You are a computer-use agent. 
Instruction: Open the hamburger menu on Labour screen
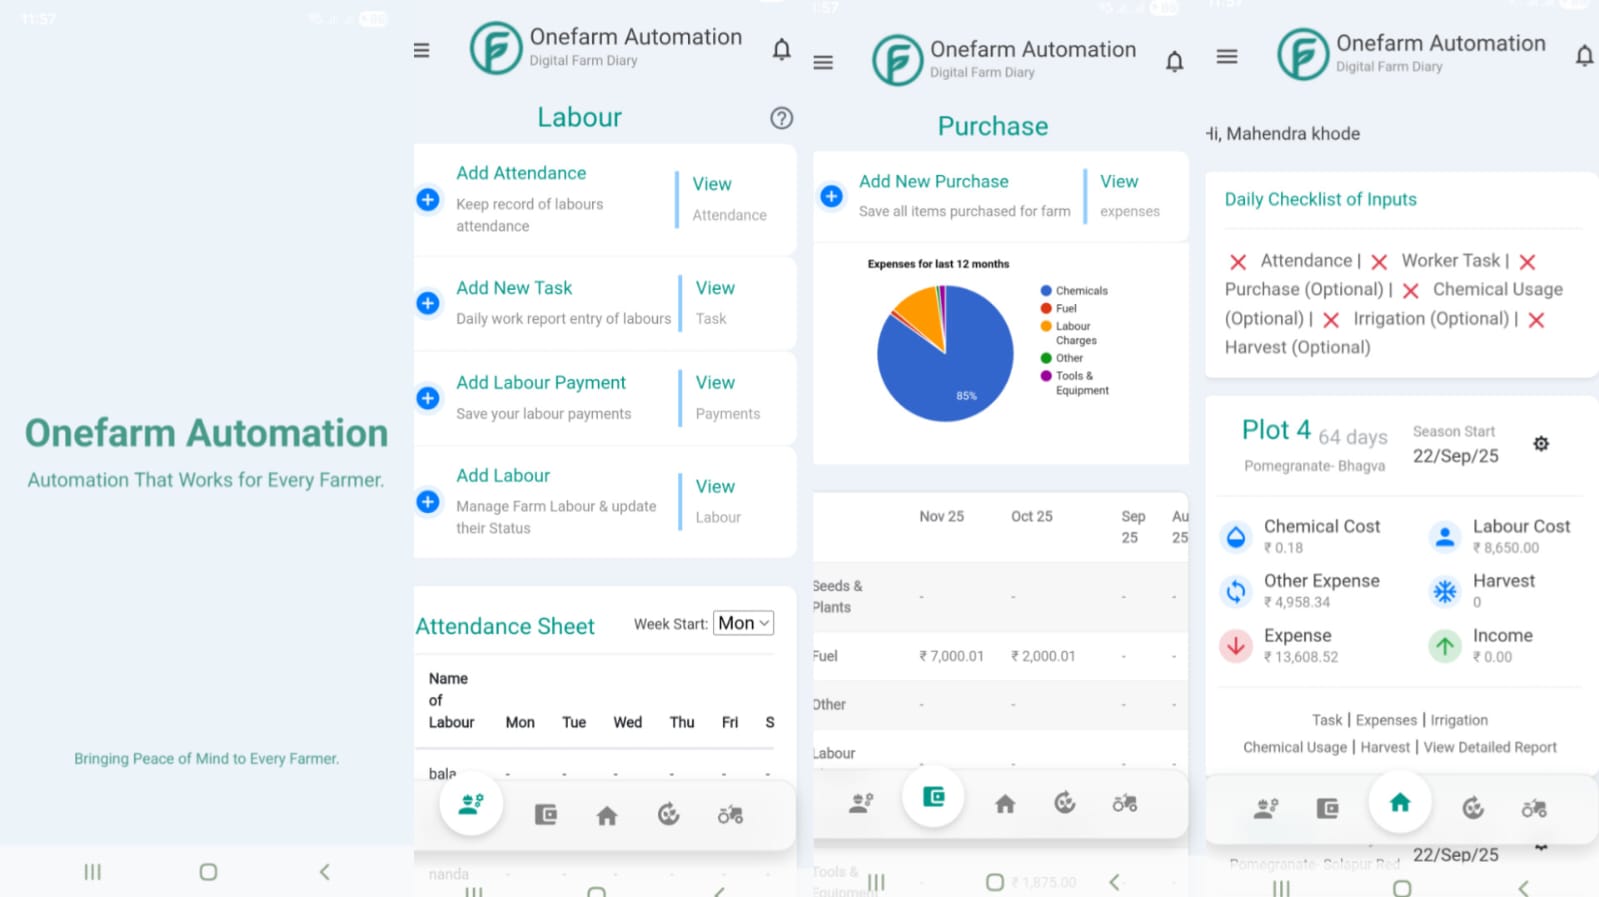422,50
